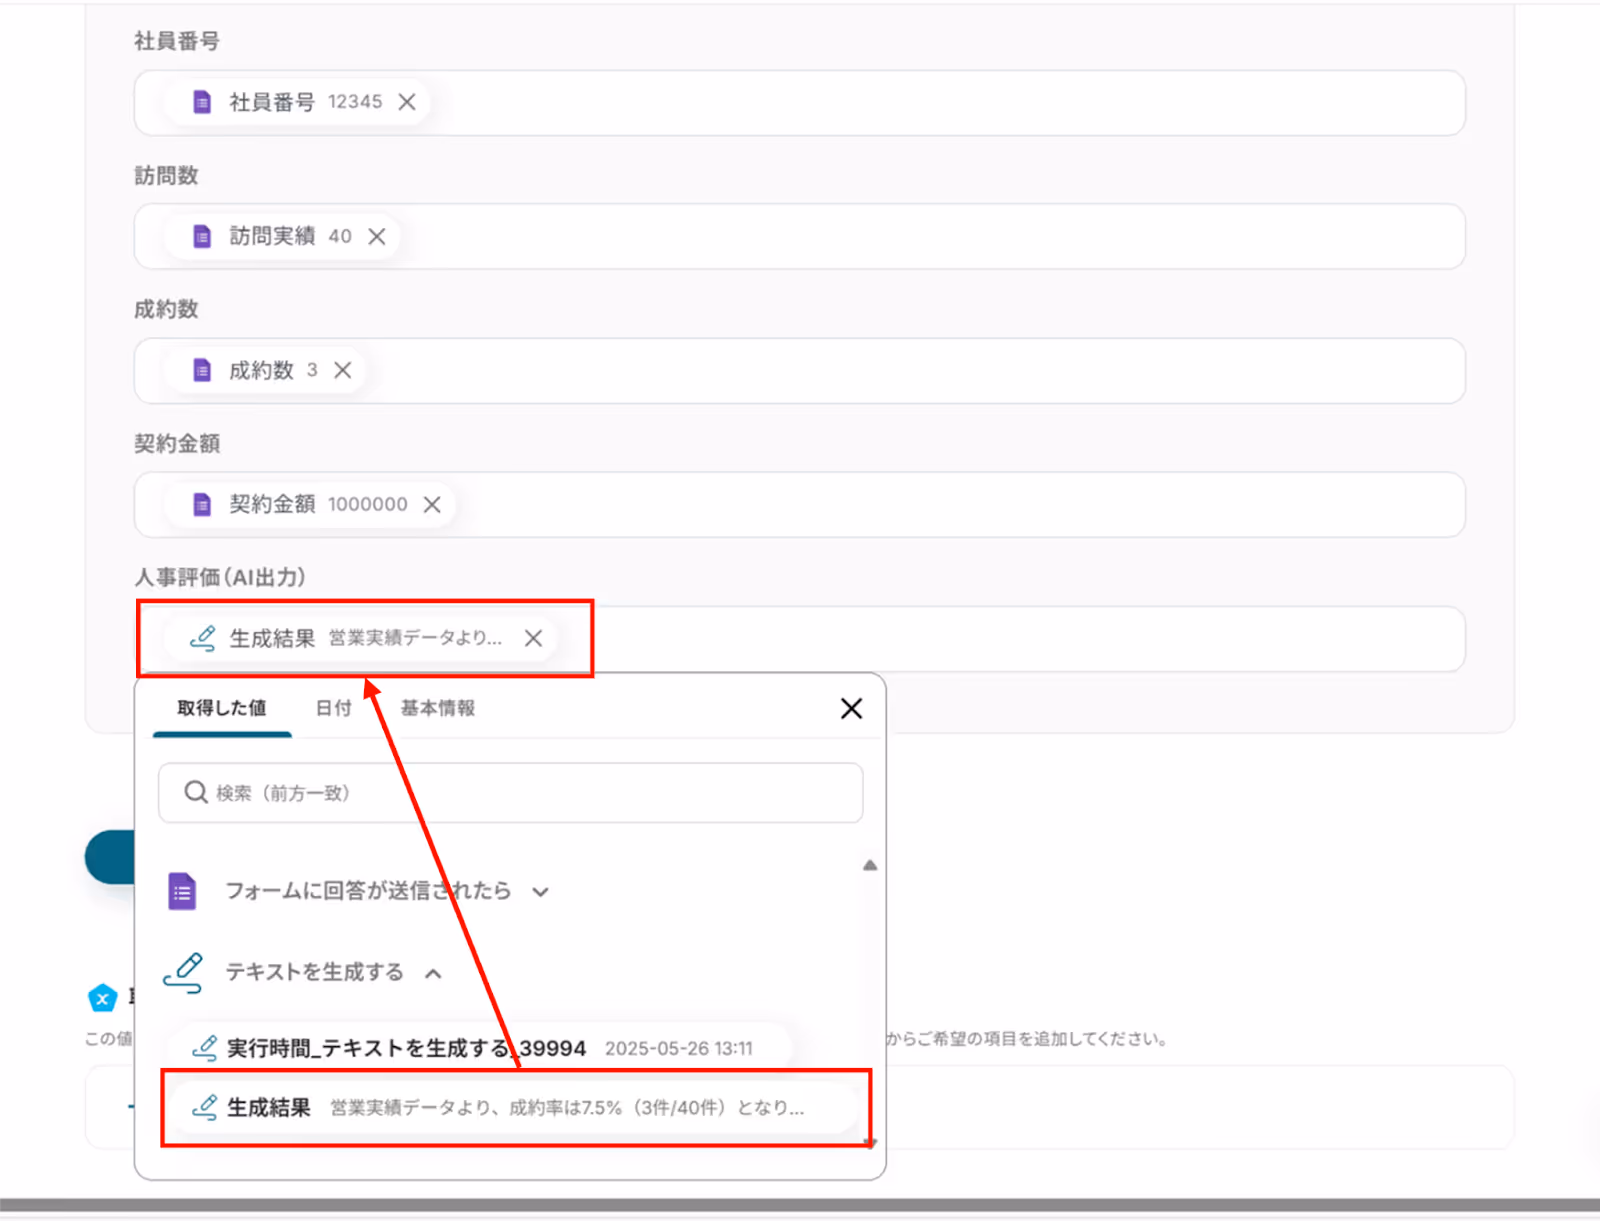Remove the 社員番号 12345 chip
This screenshot has height=1221, width=1600.
(407, 102)
